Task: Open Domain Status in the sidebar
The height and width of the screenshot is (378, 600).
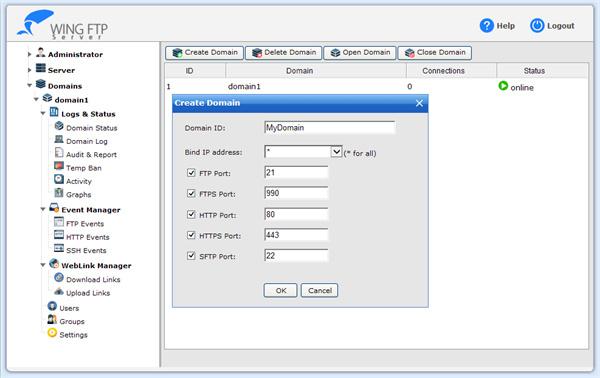Action: point(91,128)
